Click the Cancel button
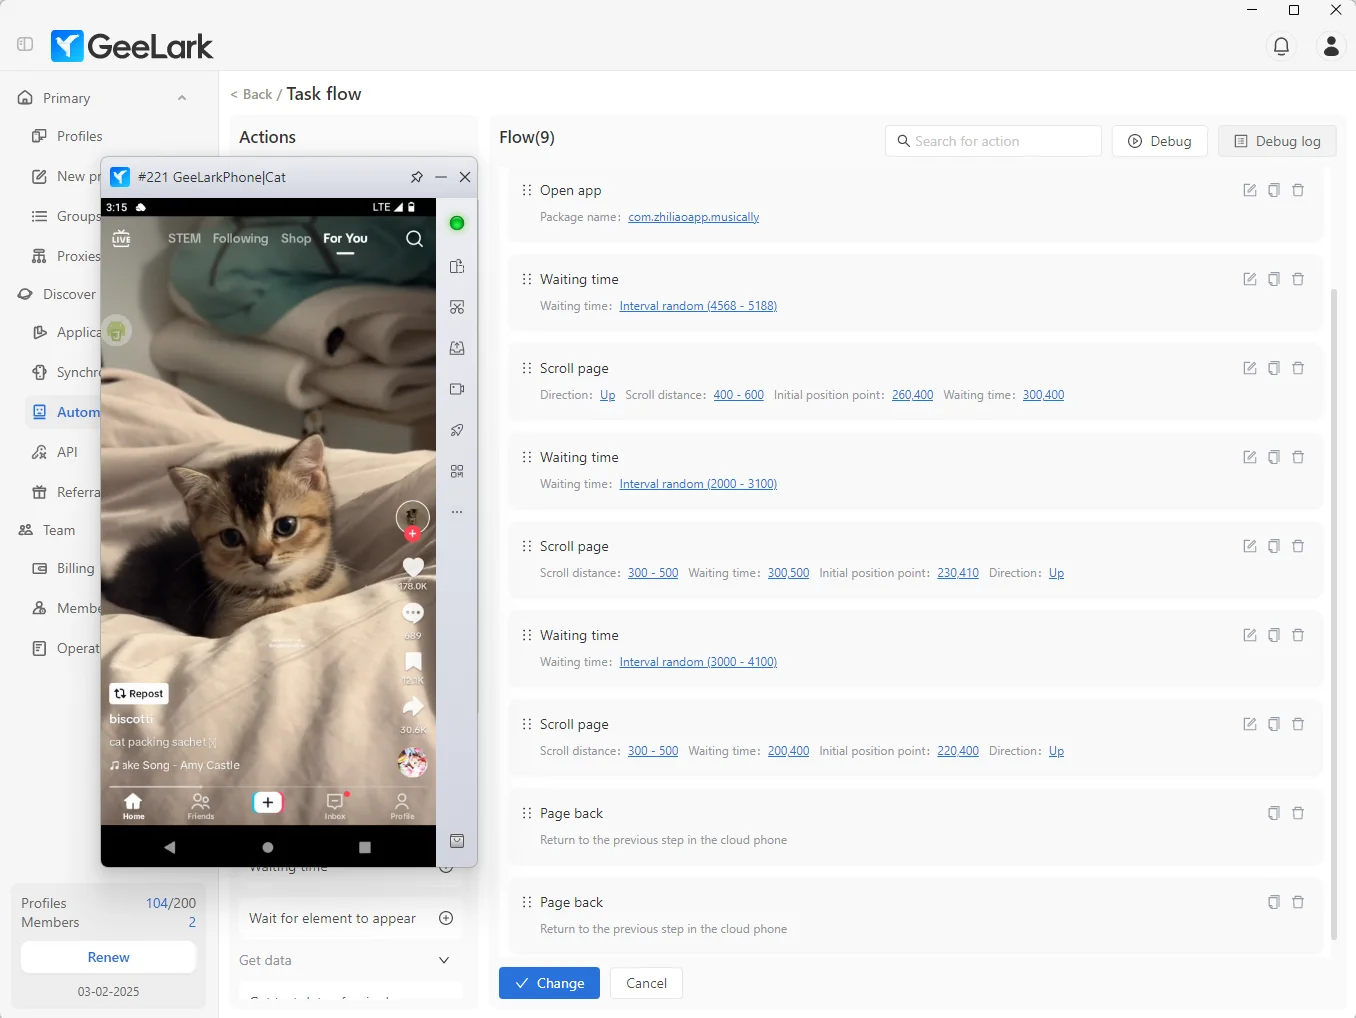The width and height of the screenshot is (1356, 1018). click(x=646, y=983)
